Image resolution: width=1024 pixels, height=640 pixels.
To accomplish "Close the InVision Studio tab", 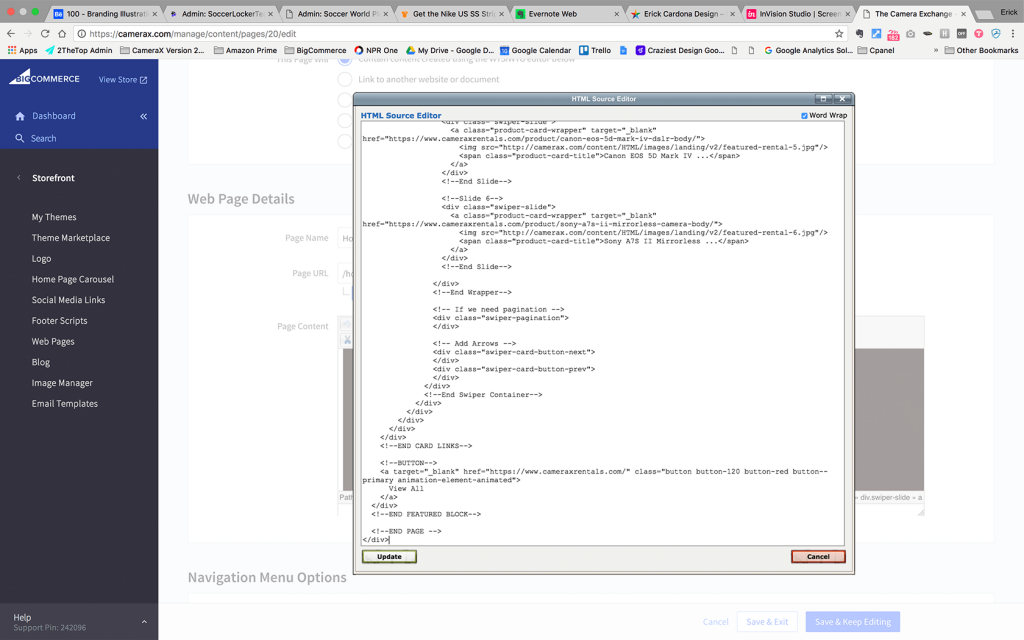I will click(848, 14).
